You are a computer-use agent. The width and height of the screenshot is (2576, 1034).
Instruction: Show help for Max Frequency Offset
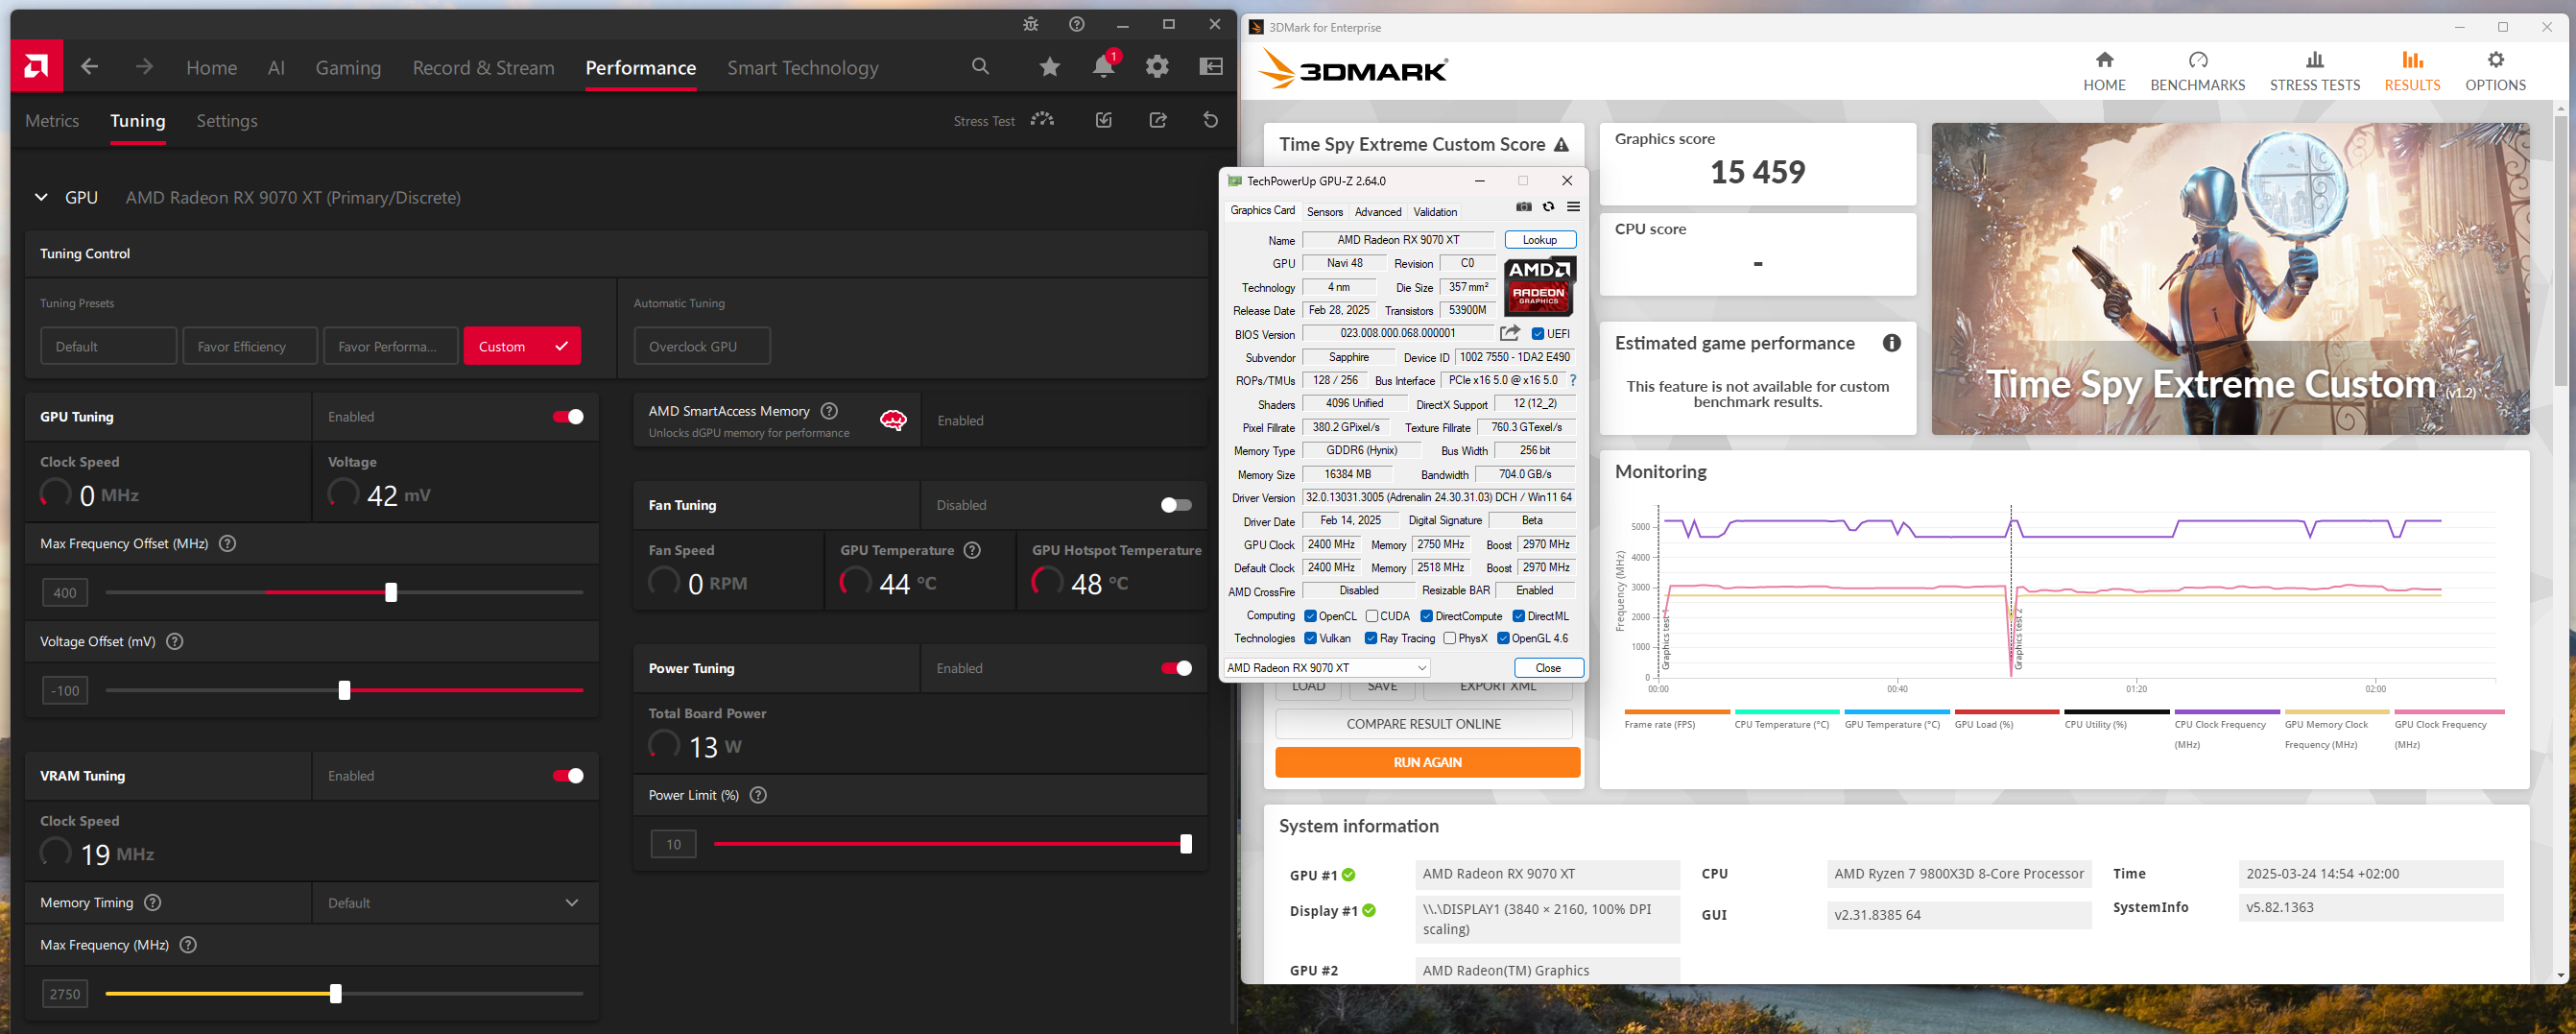pos(227,544)
